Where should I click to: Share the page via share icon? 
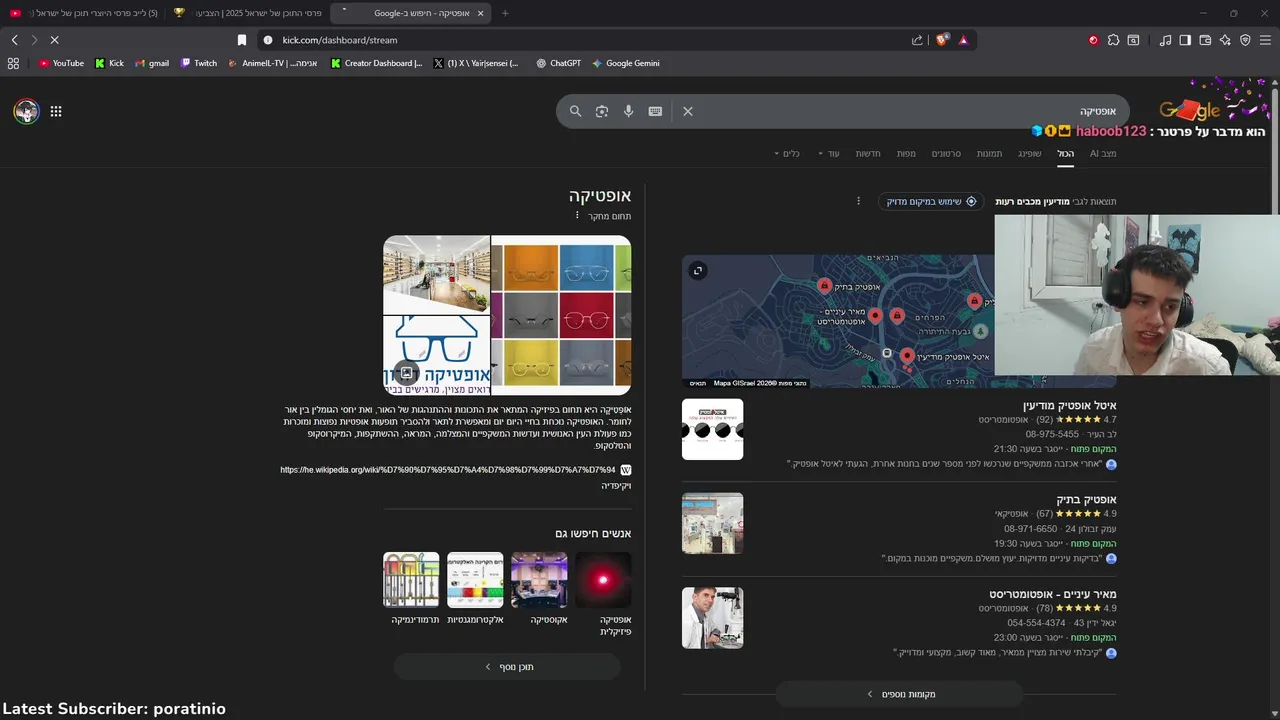(x=917, y=40)
